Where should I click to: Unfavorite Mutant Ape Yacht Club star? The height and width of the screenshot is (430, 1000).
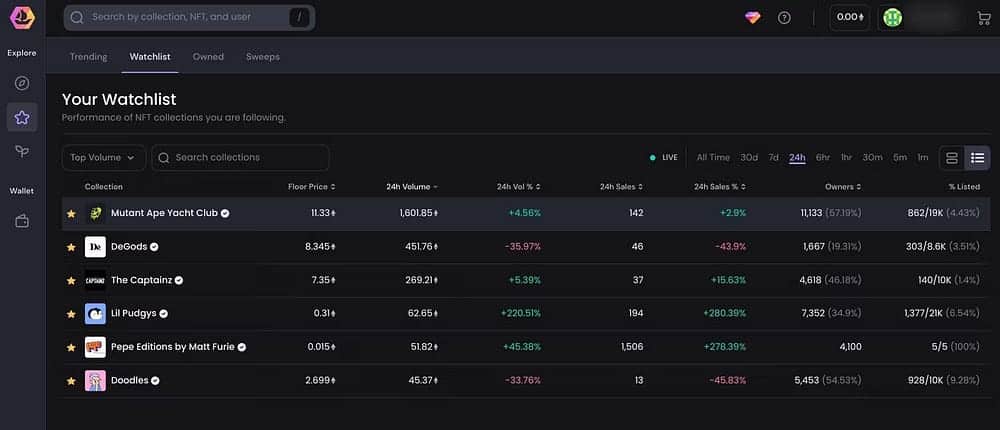71,213
